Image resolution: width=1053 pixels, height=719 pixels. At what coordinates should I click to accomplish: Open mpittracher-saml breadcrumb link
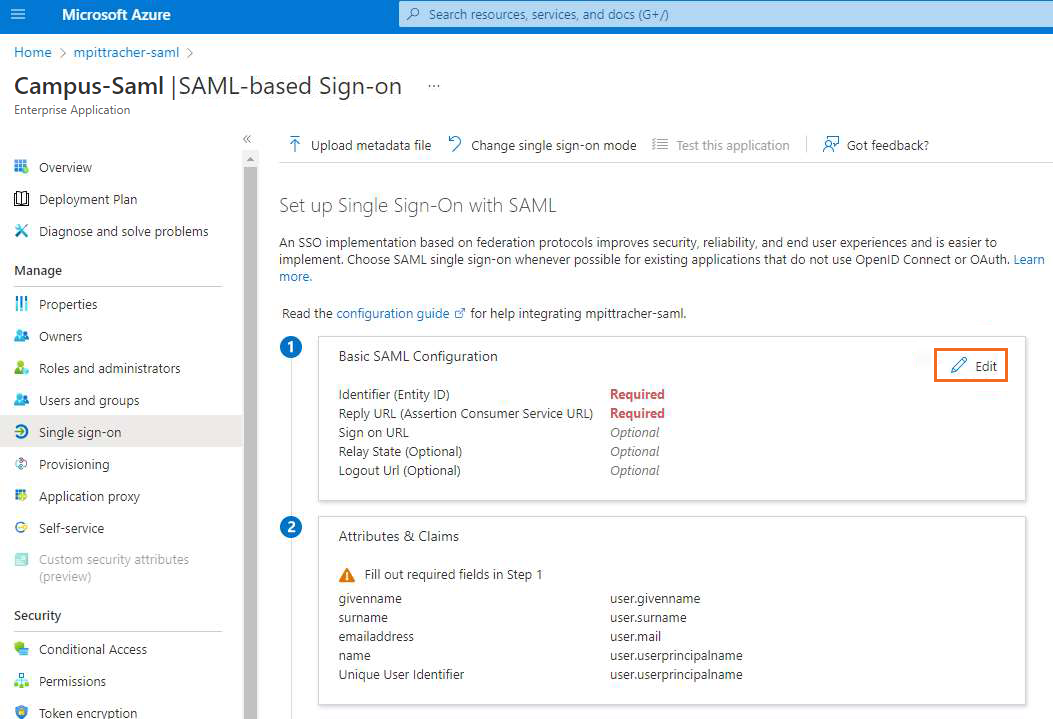pyautogui.click(x=126, y=52)
